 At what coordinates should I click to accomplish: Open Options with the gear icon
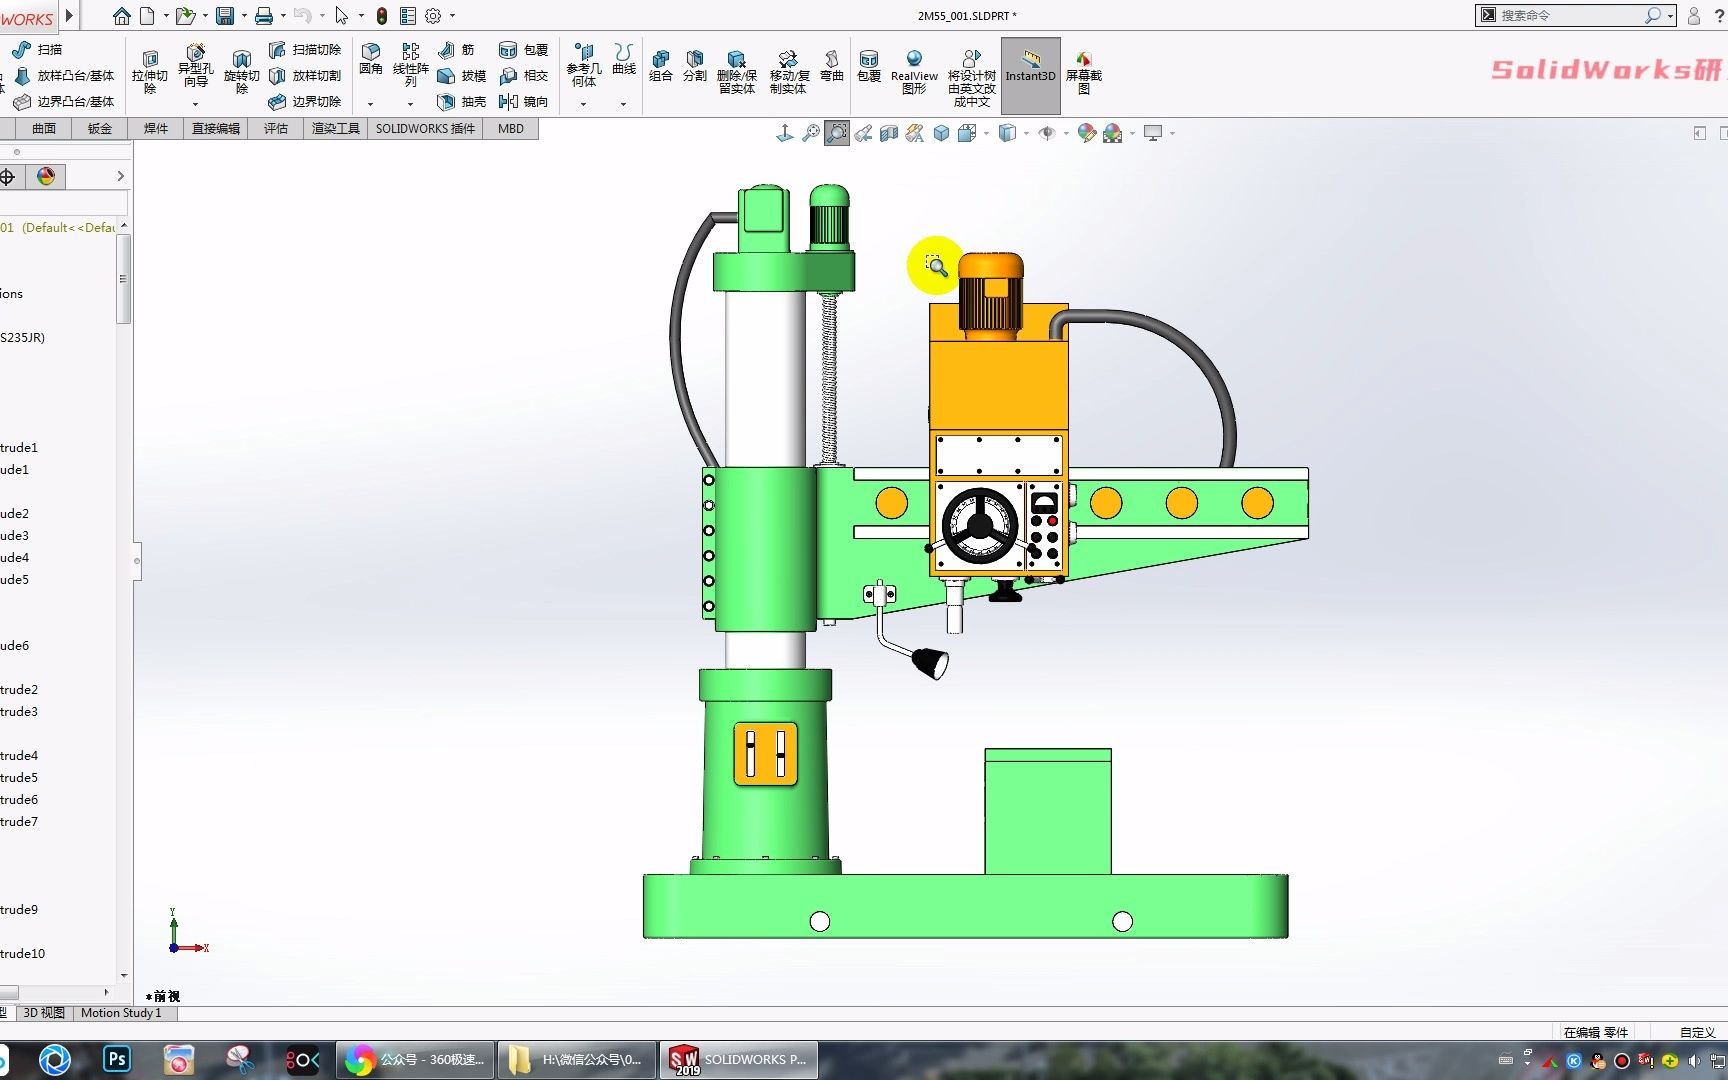click(433, 16)
